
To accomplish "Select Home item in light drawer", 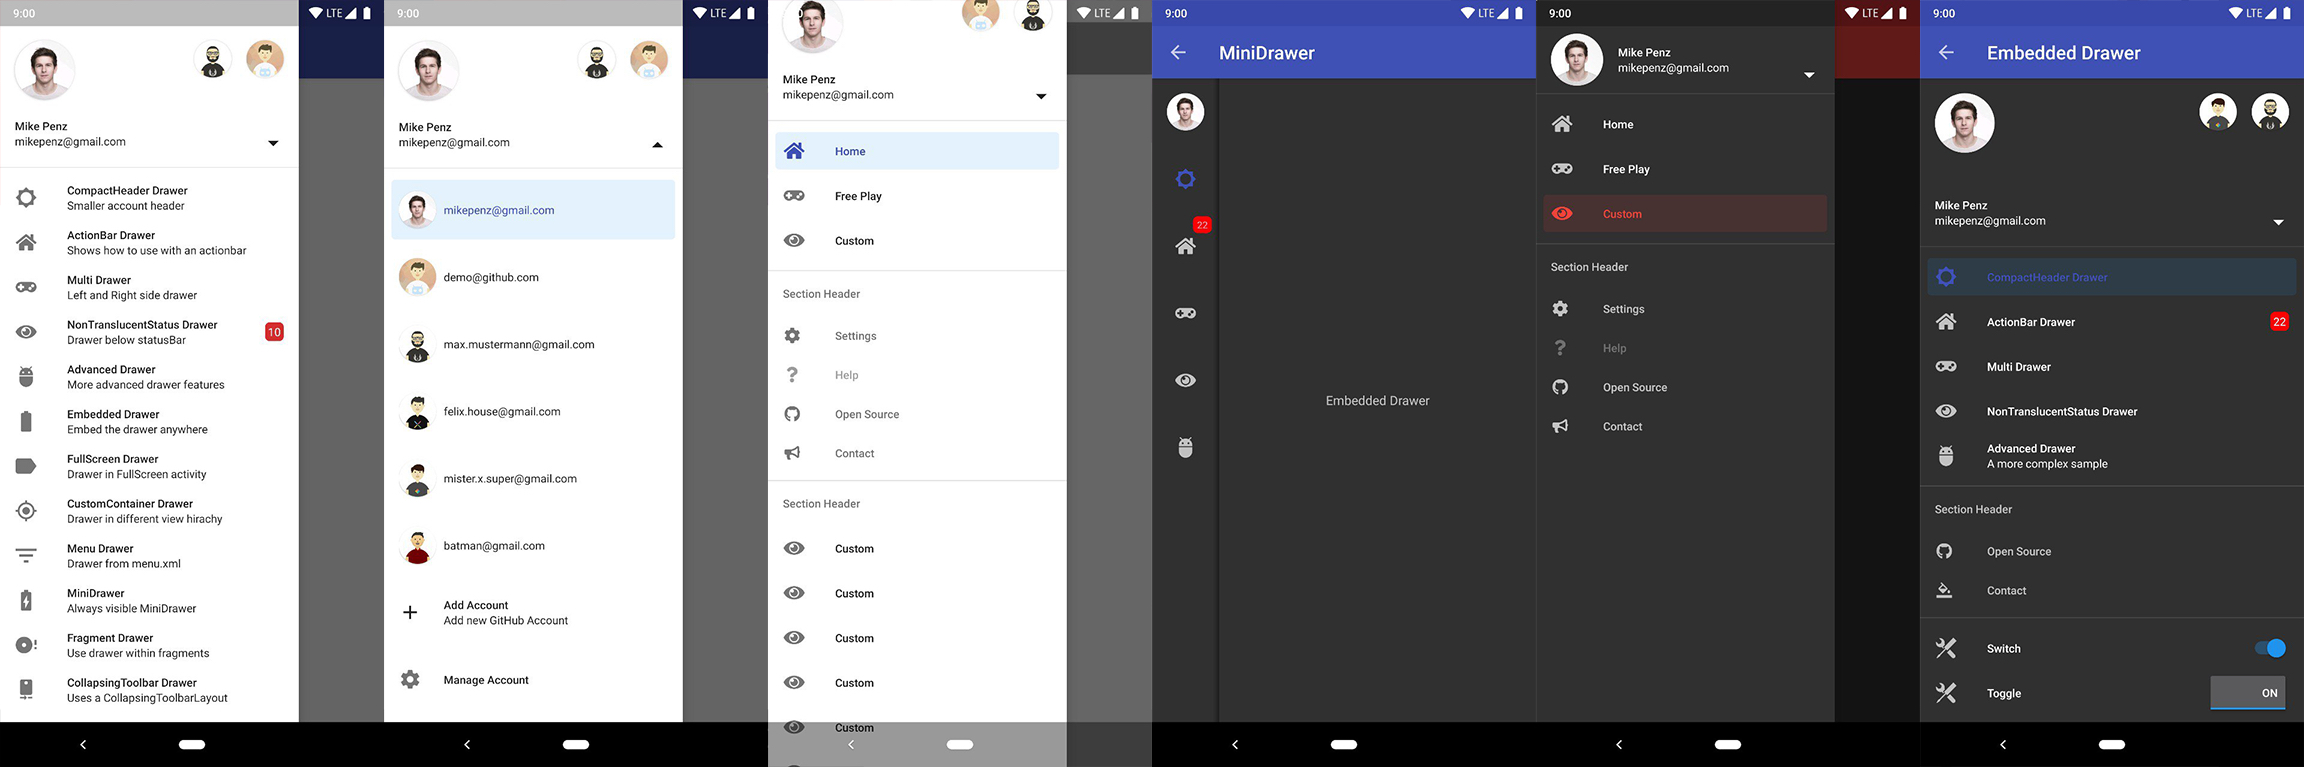I will pos(917,151).
